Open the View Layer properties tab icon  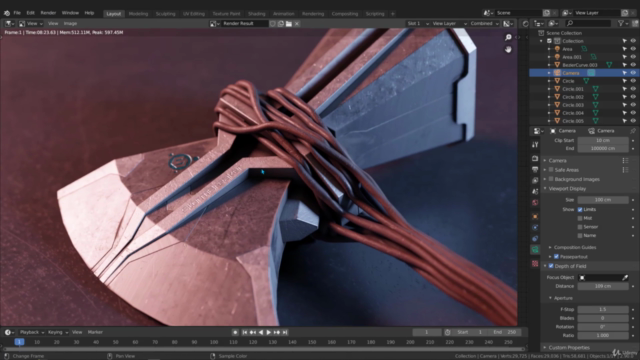tap(535, 180)
